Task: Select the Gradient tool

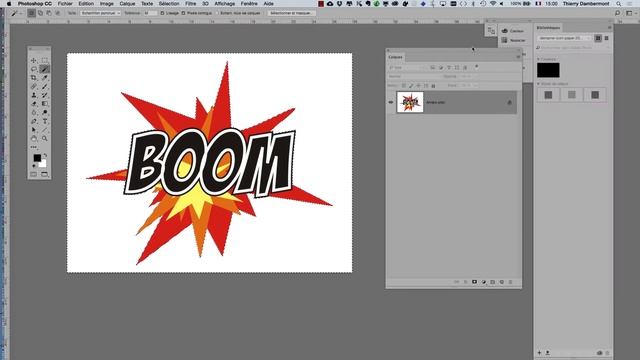Action: (x=44, y=104)
